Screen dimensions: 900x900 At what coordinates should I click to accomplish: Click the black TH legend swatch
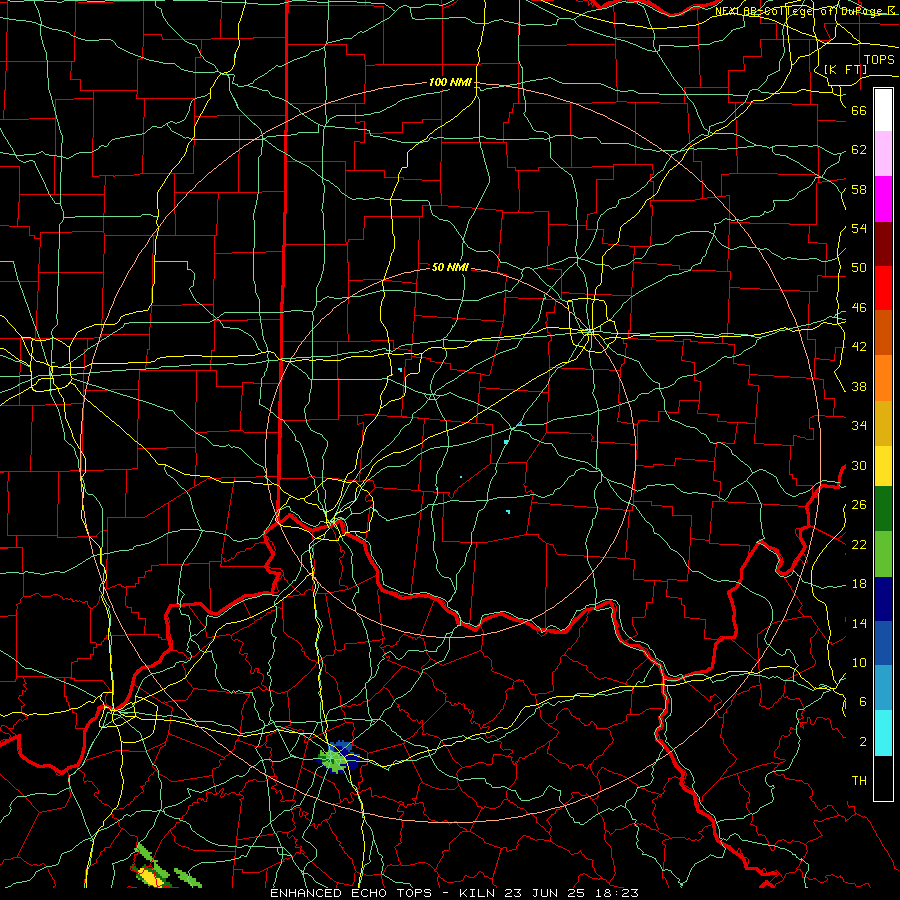pos(883,778)
